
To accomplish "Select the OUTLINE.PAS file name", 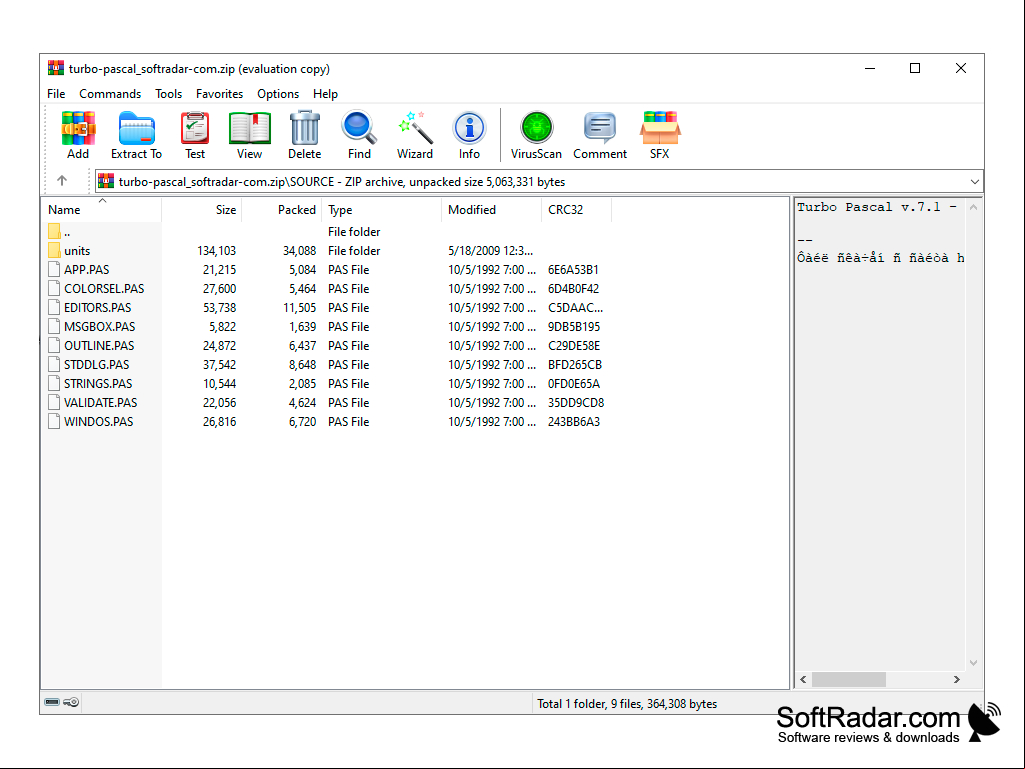I will [x=99, y=345].
